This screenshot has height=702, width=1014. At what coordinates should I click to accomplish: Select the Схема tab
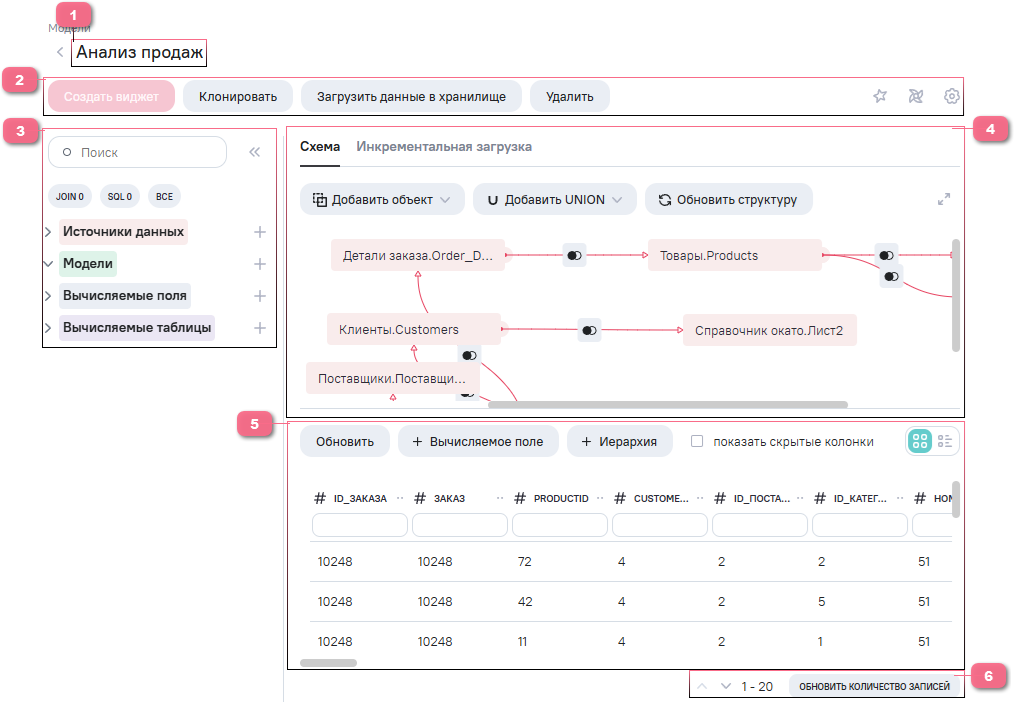coord(320,146)
